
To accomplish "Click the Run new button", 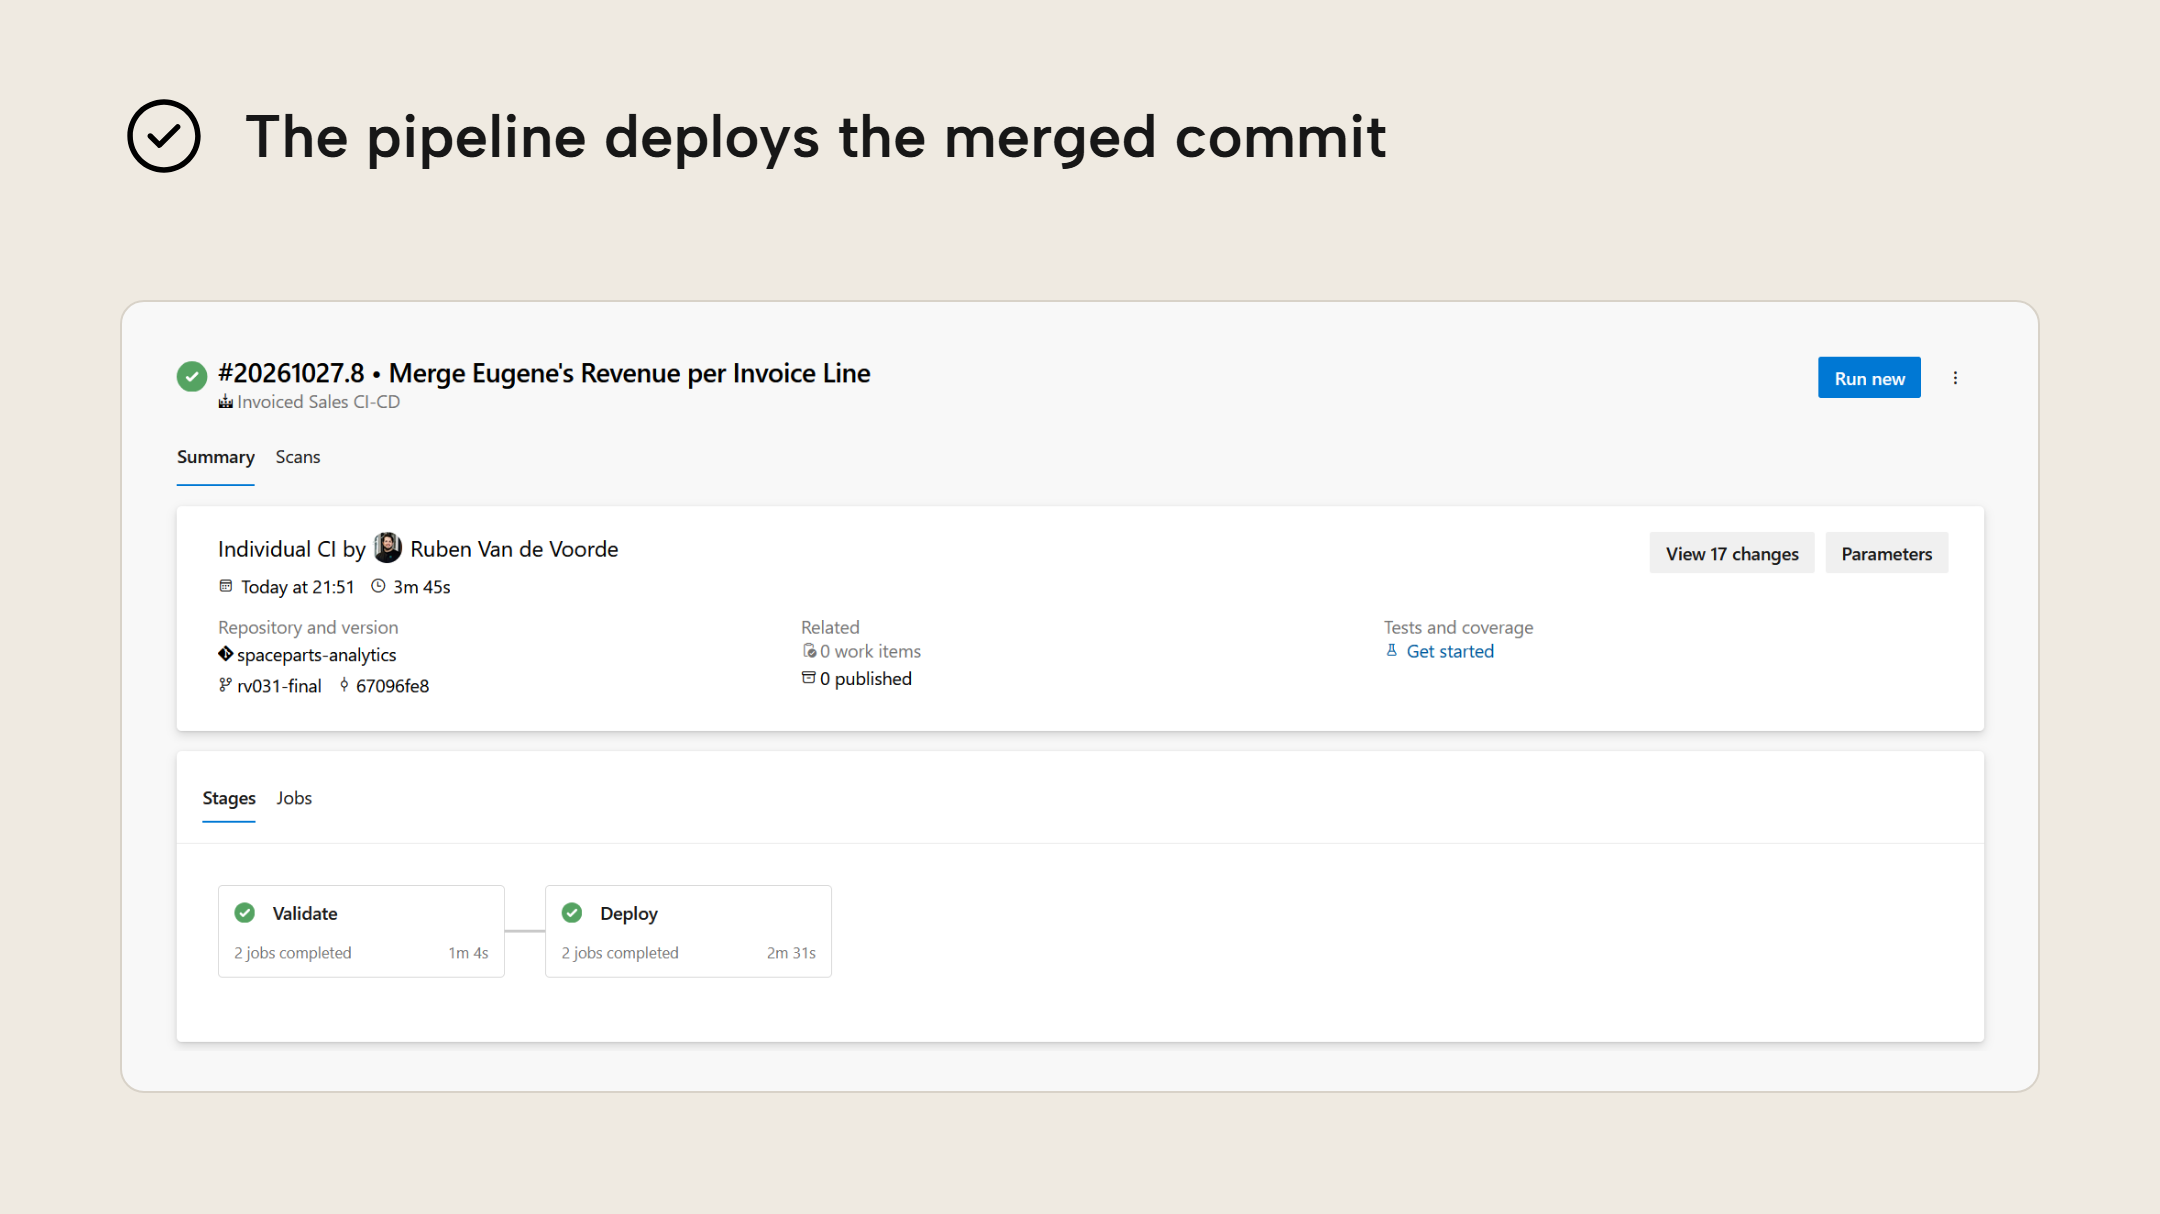I will coord(1869,378).
